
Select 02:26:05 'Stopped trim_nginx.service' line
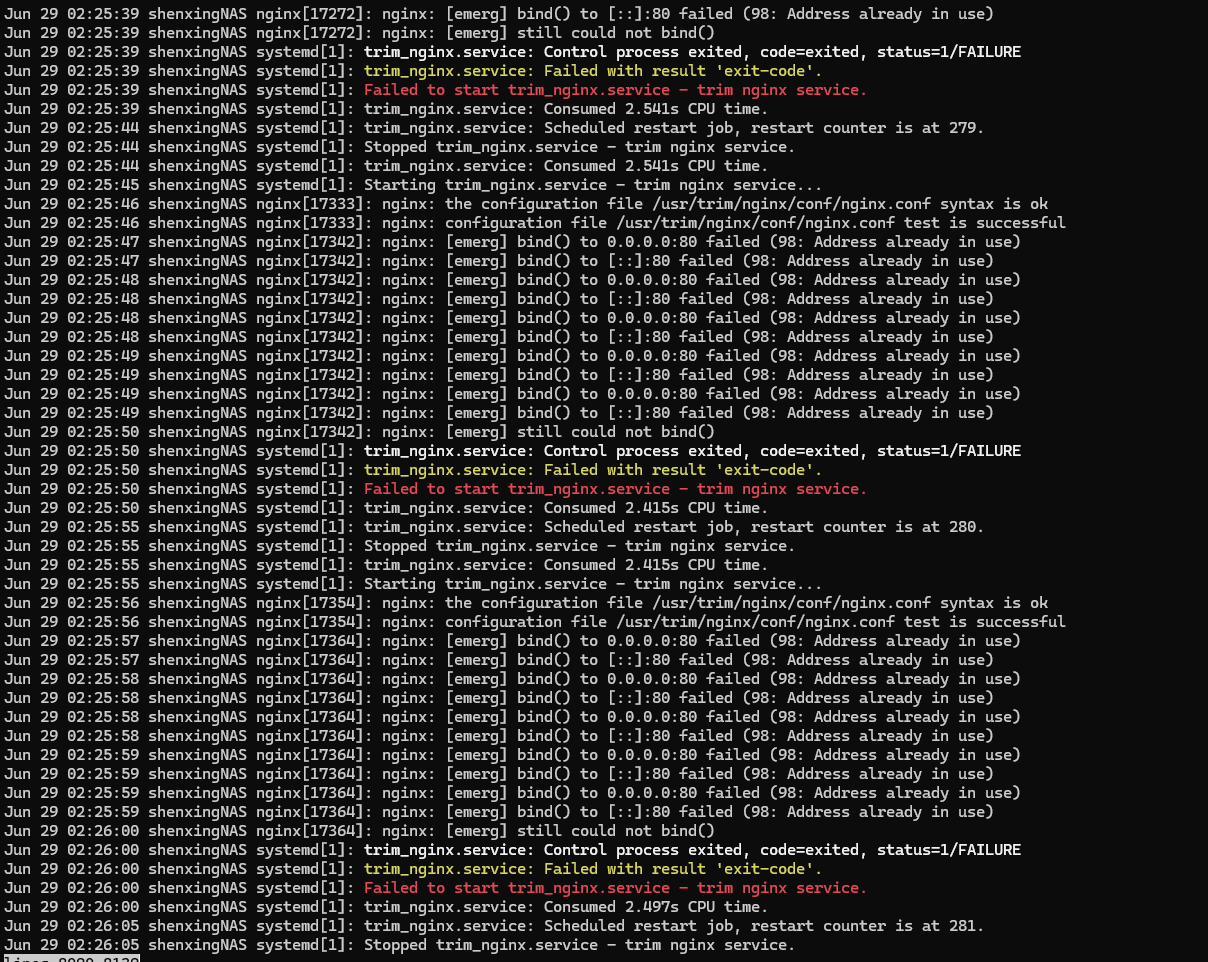pyautogui.click(x=400, y=945)
